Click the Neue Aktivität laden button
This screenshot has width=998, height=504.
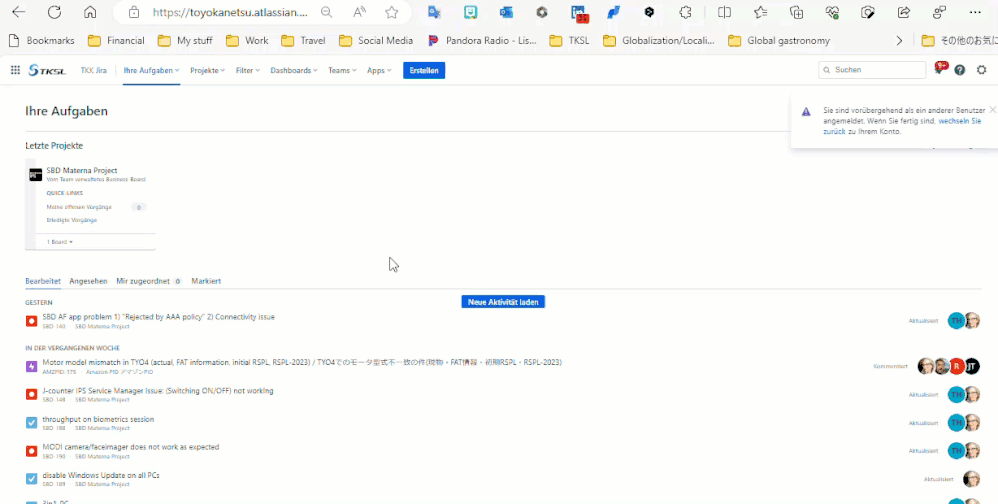(503, 302)
